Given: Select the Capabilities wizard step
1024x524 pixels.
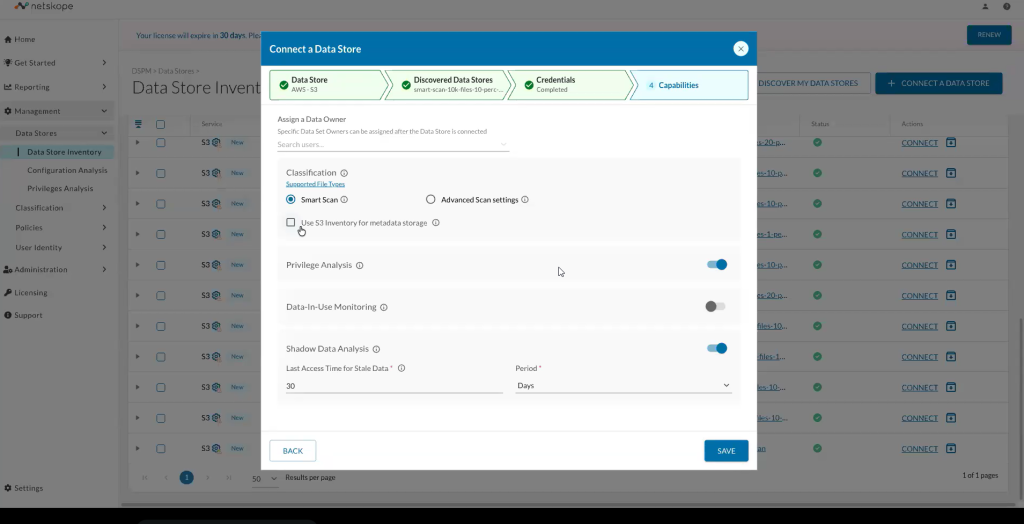Looking at the screenshot, I should tap(689, 85).
